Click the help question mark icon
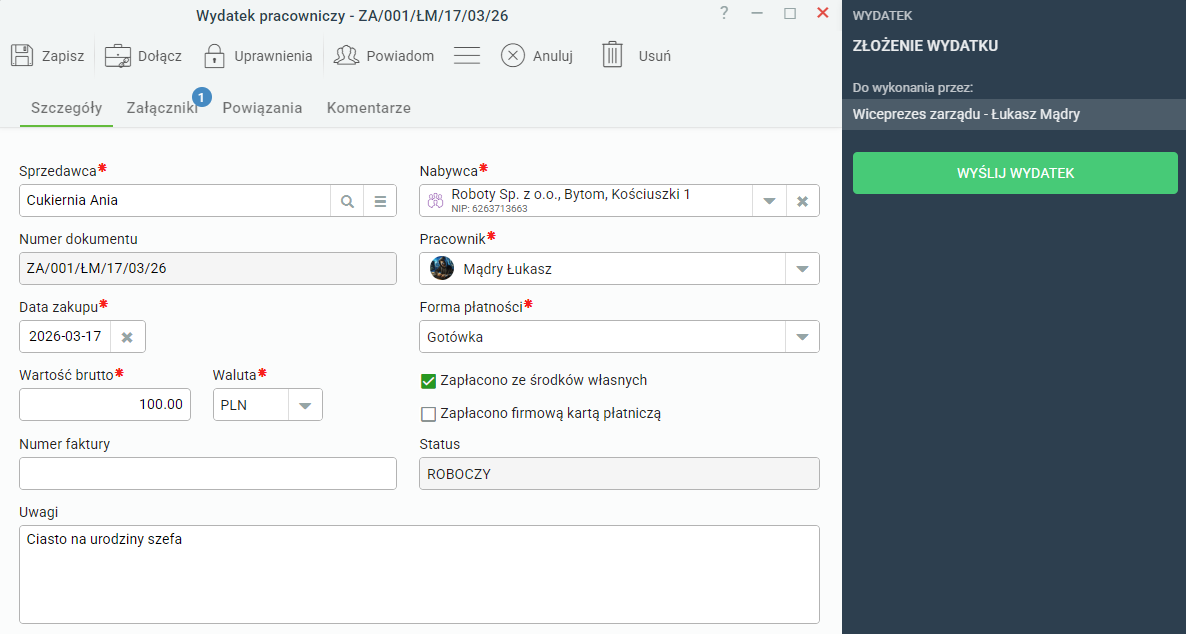 point(724,13)
